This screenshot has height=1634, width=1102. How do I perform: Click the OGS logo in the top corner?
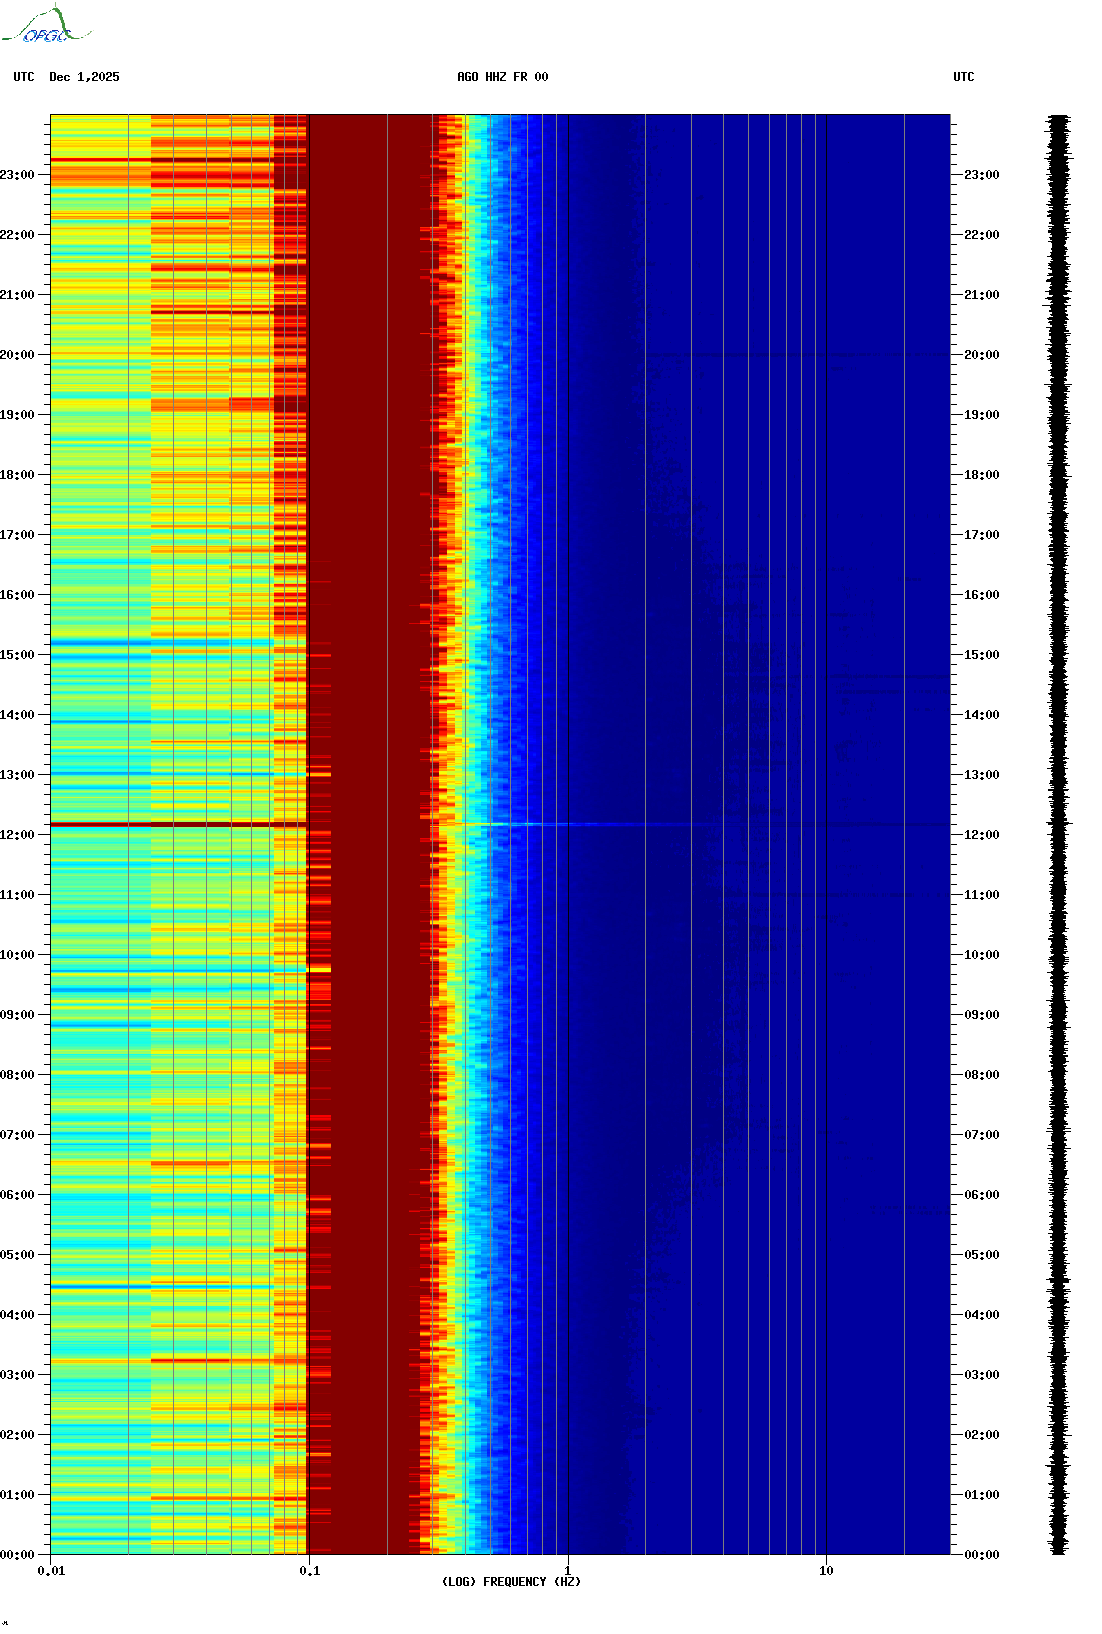(46, 27)
